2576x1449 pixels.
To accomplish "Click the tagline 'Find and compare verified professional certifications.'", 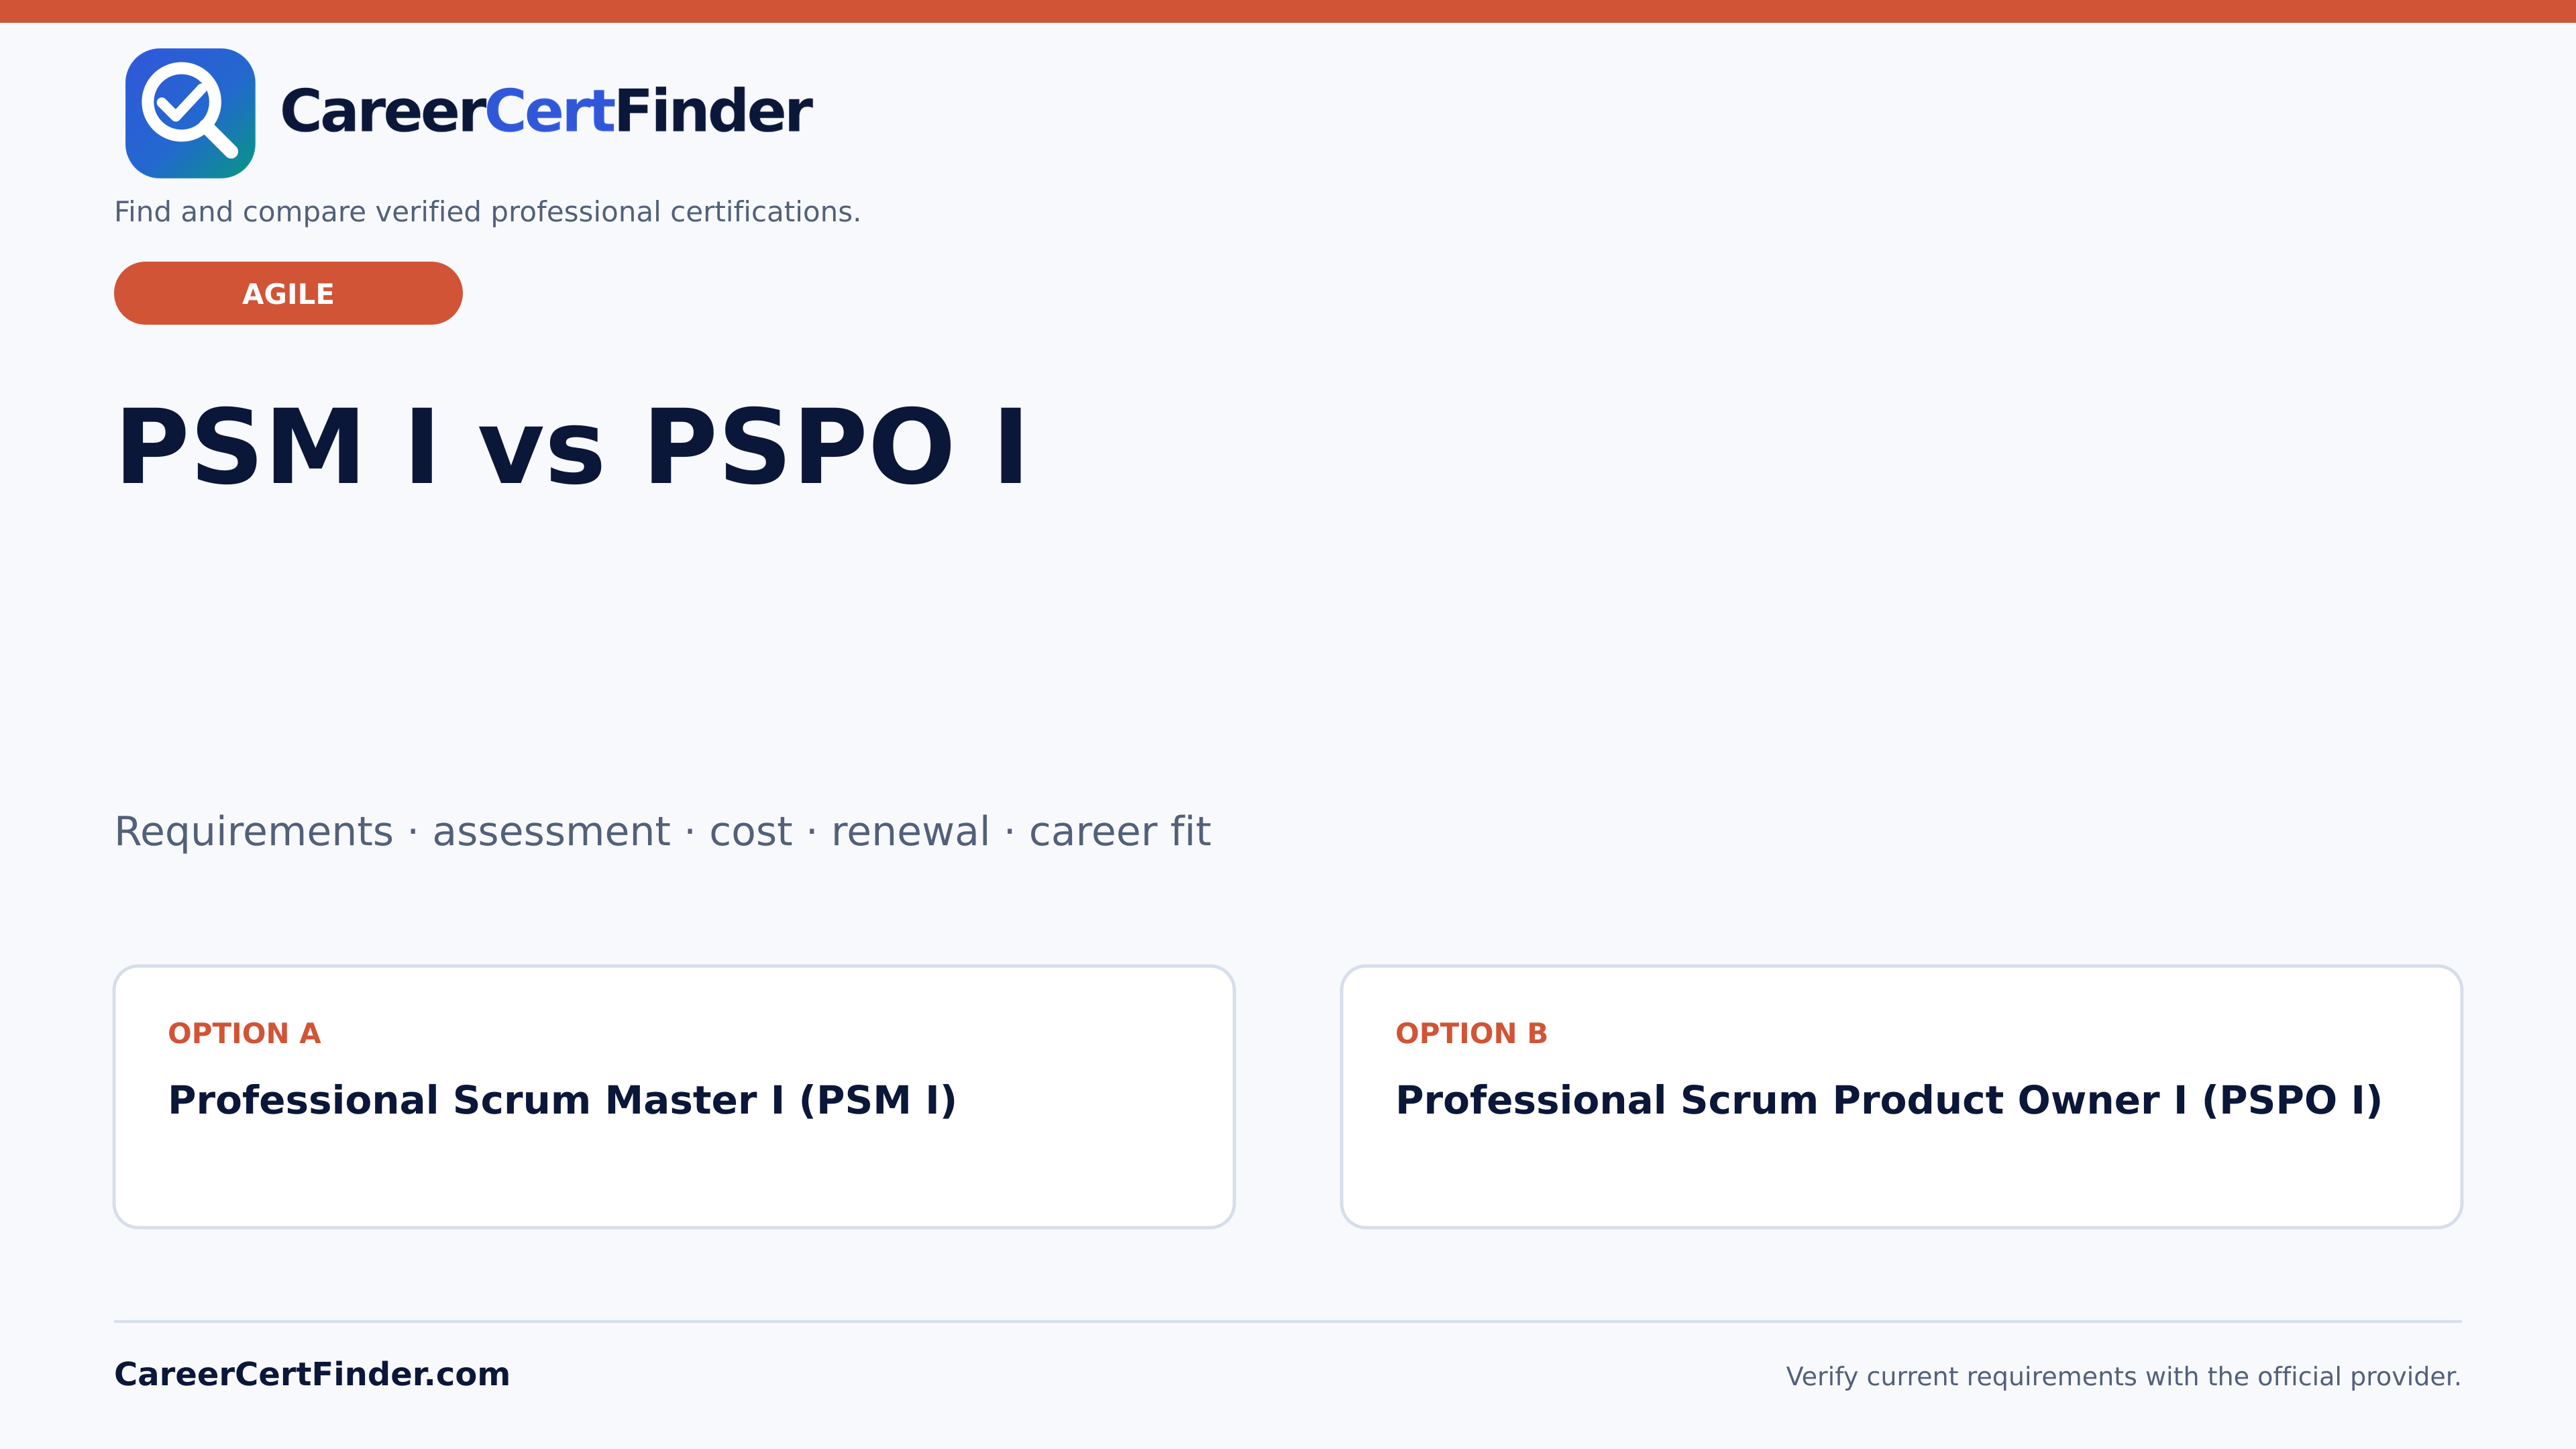I will (x=487, y=212).
